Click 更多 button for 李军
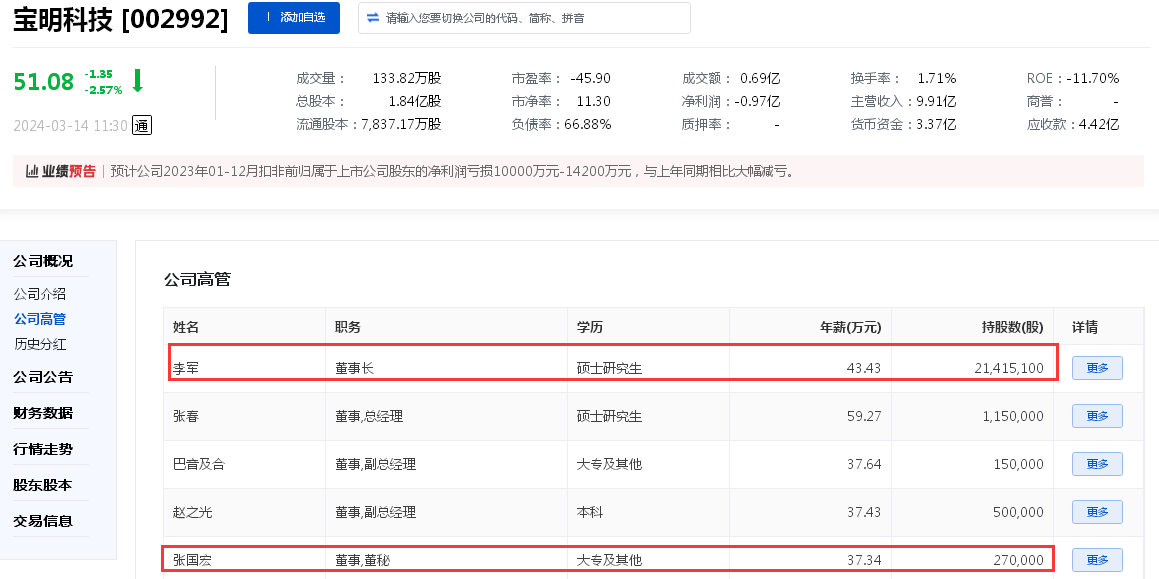This screenshot has width=1159, height=579. (x=1097, y=368)
